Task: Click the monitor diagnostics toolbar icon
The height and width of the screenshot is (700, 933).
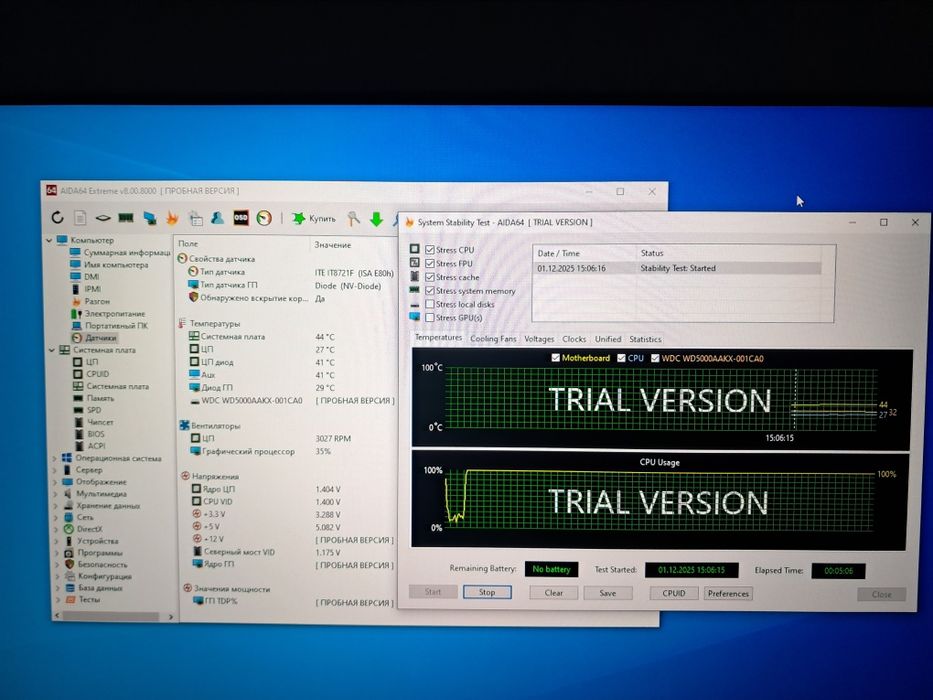Action: 149,218
